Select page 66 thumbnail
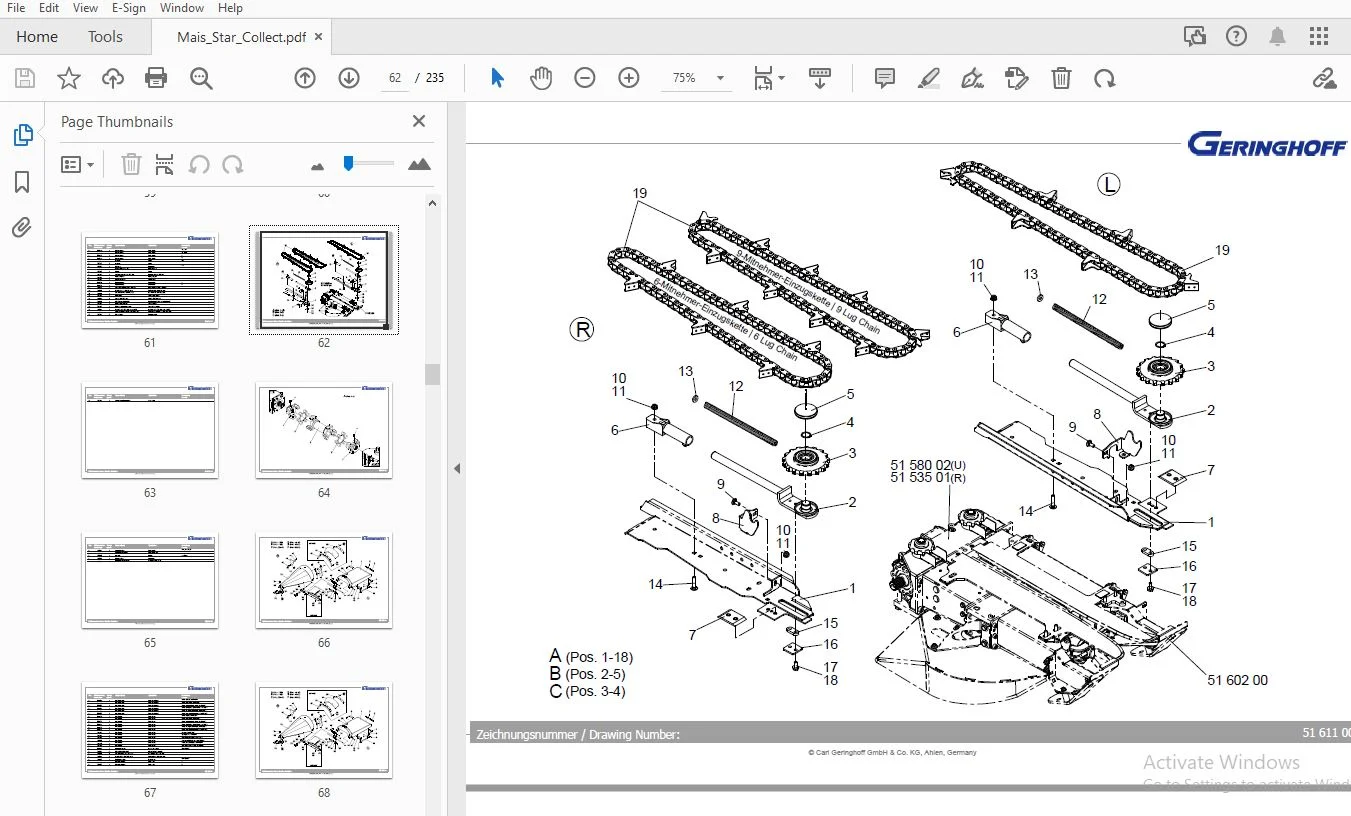This screenshot has height=816, width=1351. click(x=324, y=581)
